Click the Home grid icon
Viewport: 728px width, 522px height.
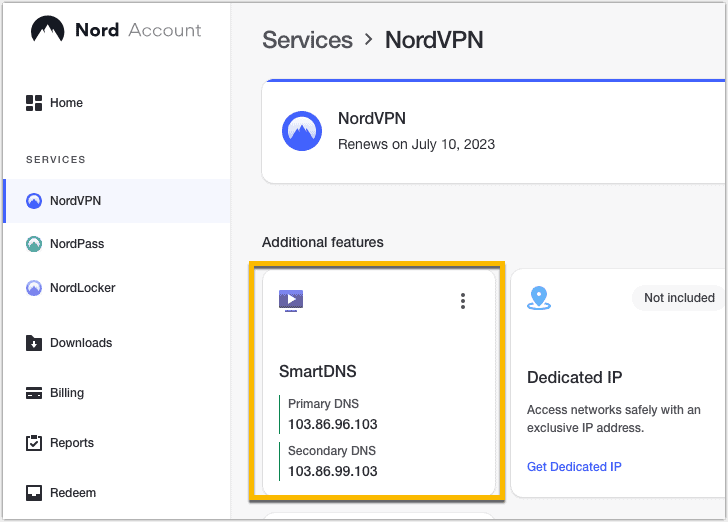34,103
